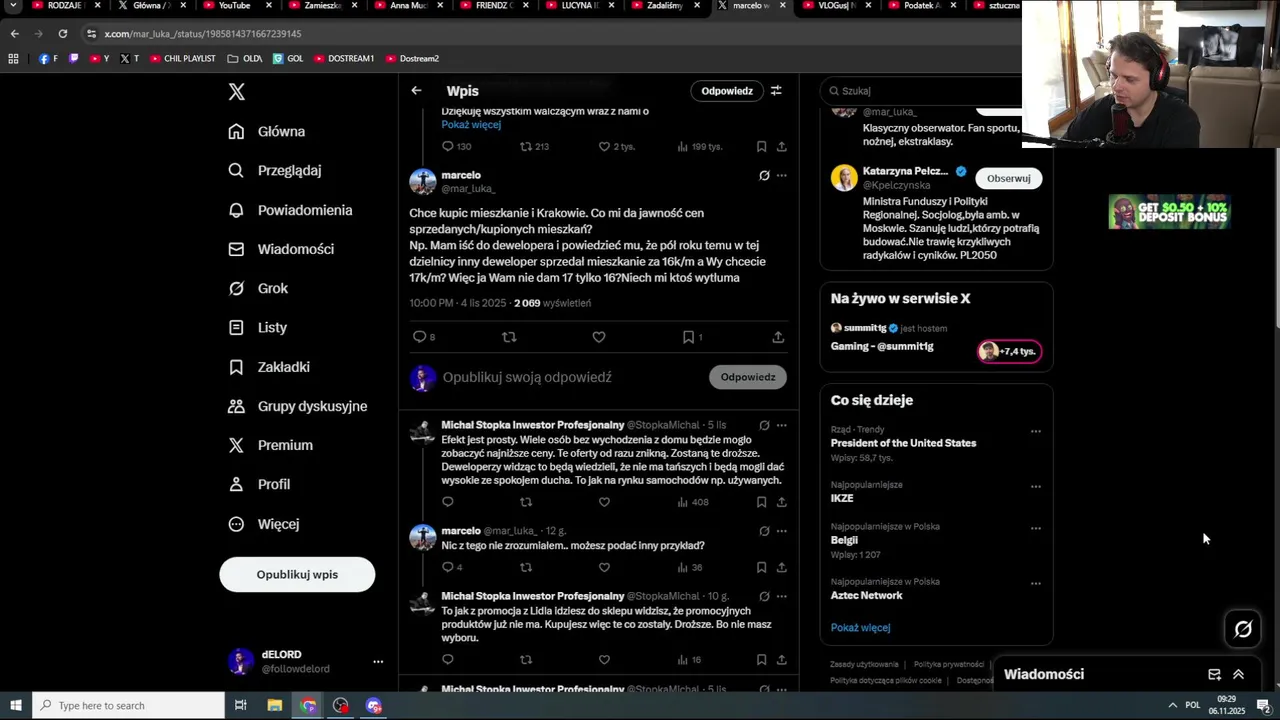The height and width of the screenshot is (720, 1280).
Task: Go back with the Wpis arrow
Action: tap(416, 91)
